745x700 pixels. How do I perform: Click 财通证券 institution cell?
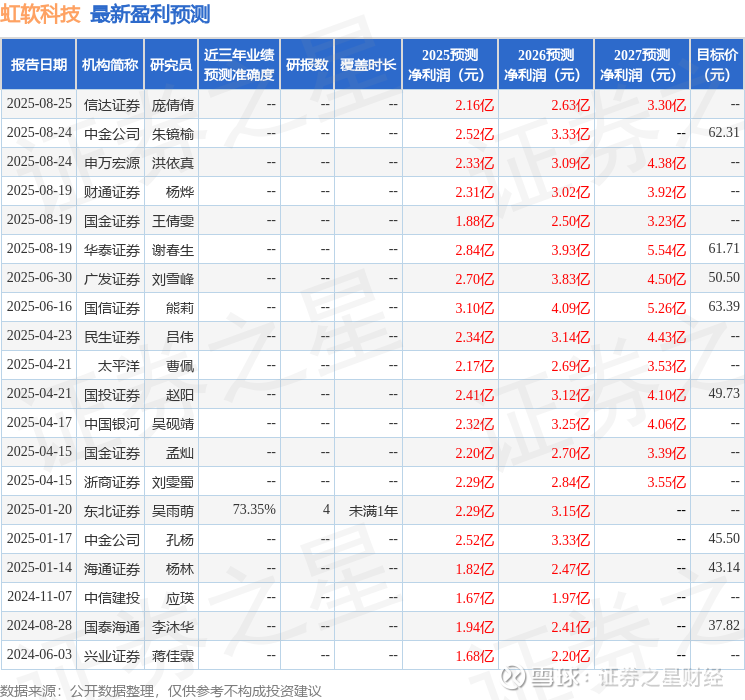click(x=112, y=192)
